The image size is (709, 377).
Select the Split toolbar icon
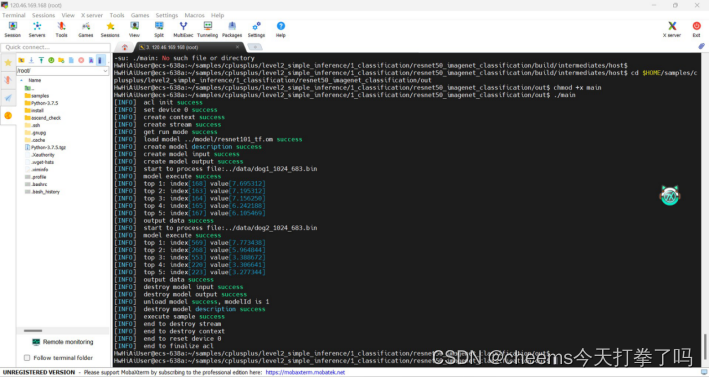(x=159, y=29)
